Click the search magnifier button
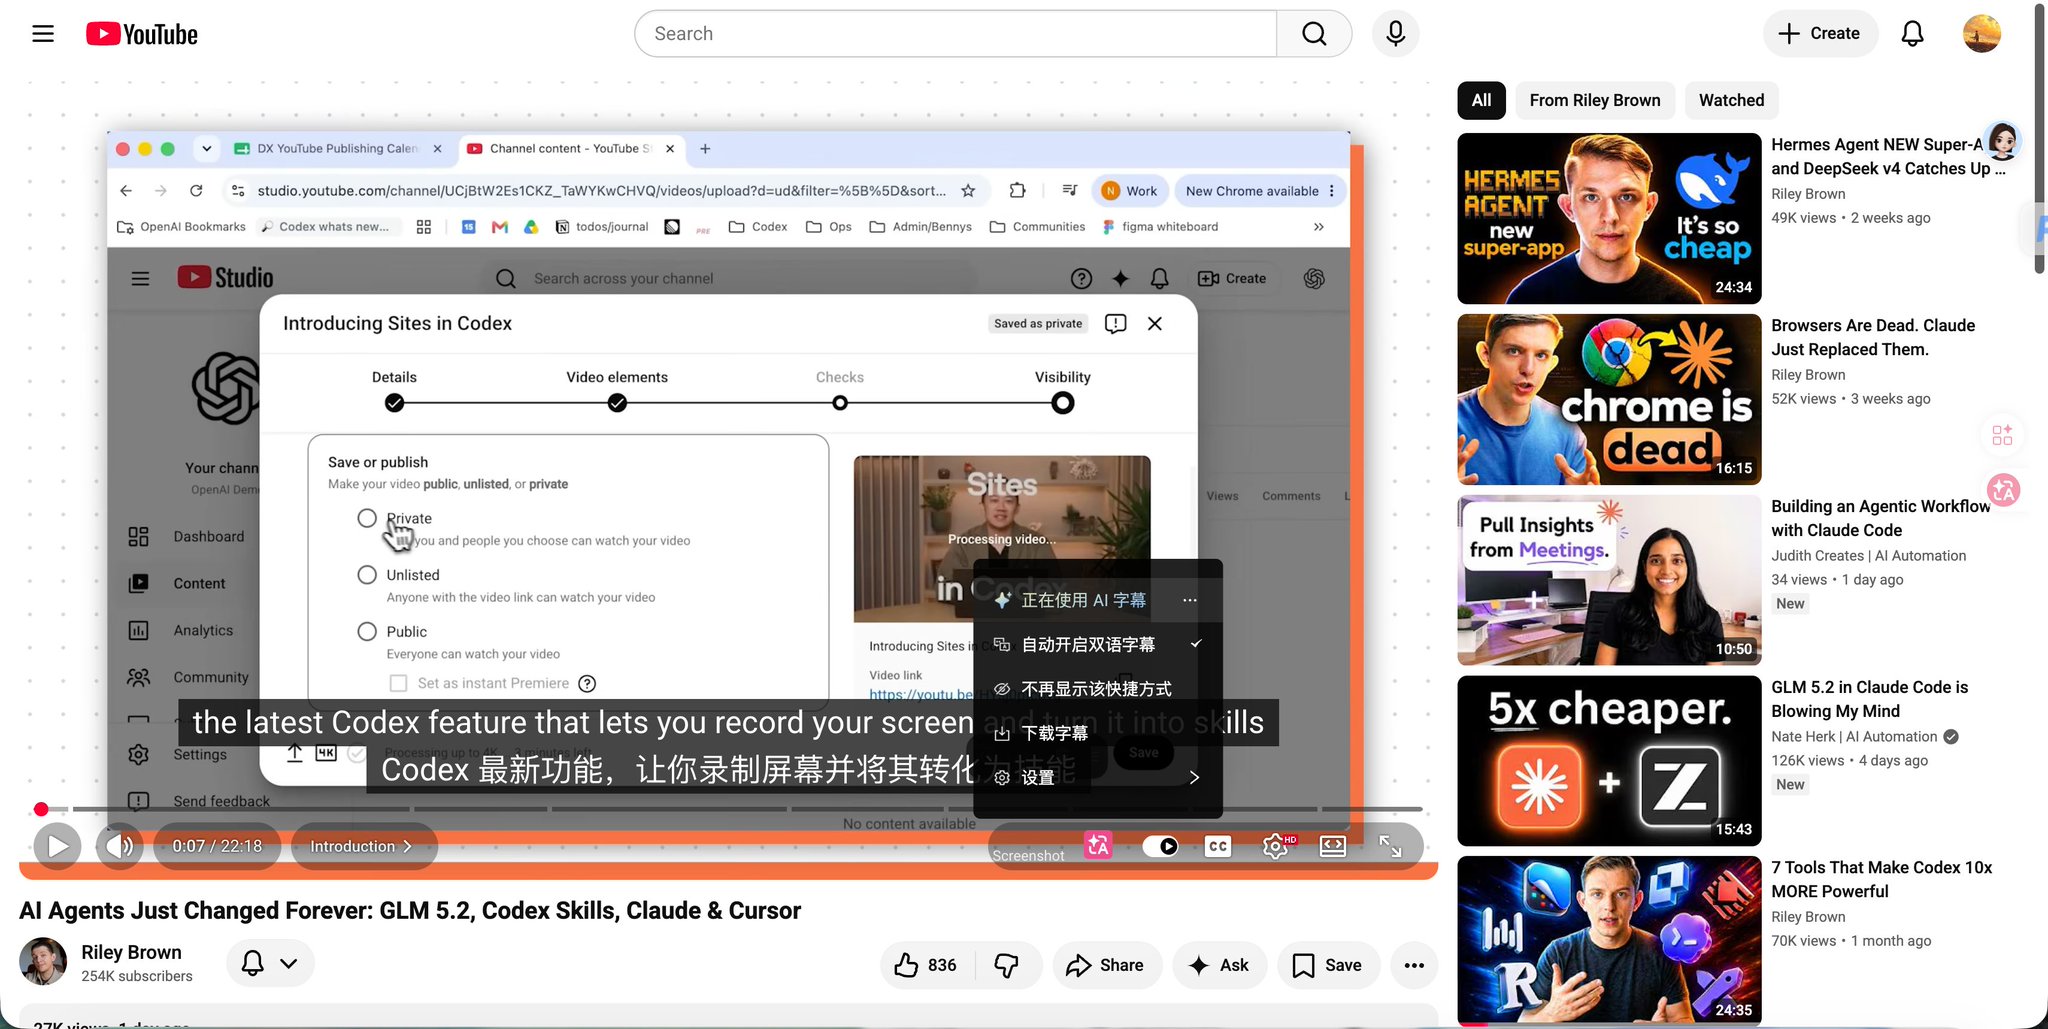This screenshot has height=1029, width=2048. click(1314, 34)
